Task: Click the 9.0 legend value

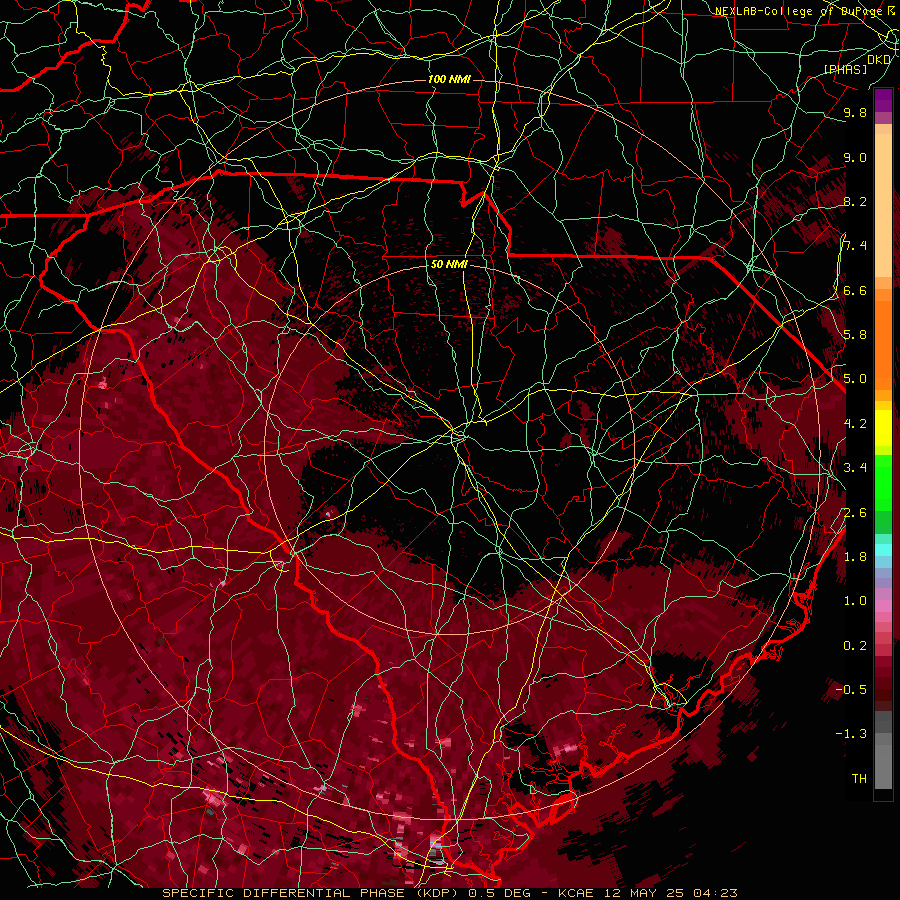Action: coord(855,158)
